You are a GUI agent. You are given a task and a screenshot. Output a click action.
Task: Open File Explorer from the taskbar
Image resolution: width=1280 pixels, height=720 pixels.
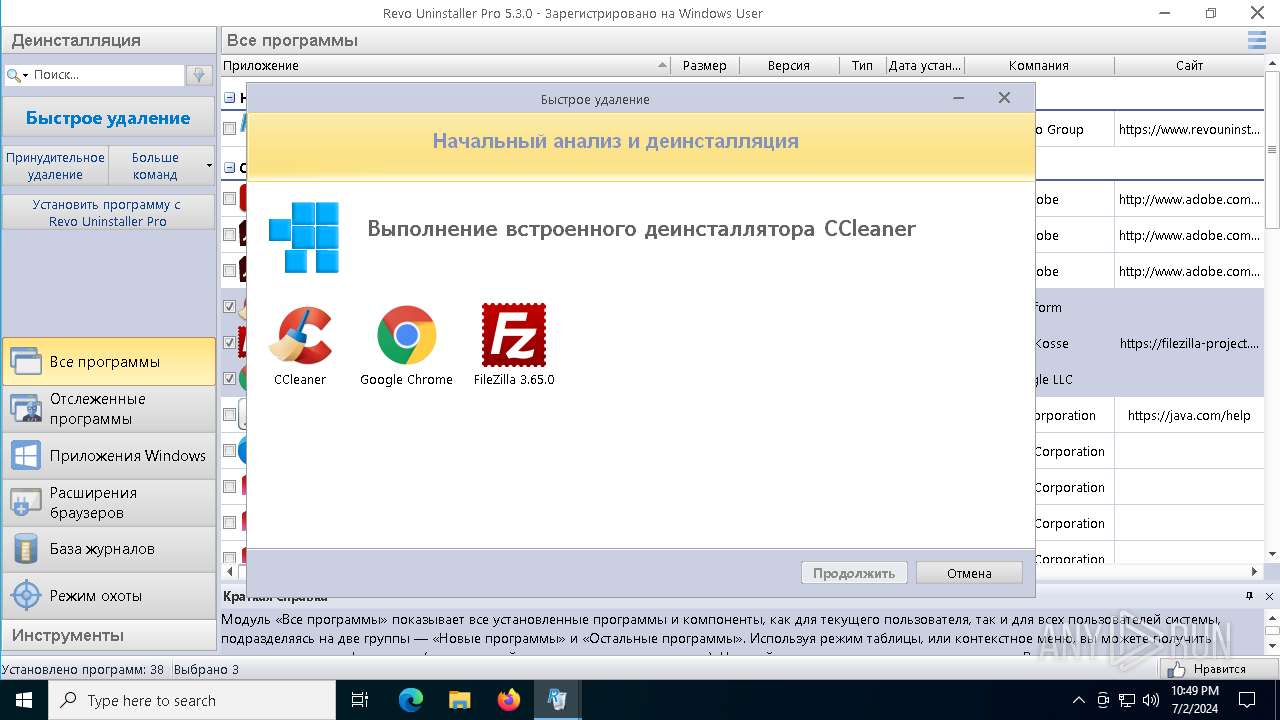pyautogui.click(x=460, y=700)
